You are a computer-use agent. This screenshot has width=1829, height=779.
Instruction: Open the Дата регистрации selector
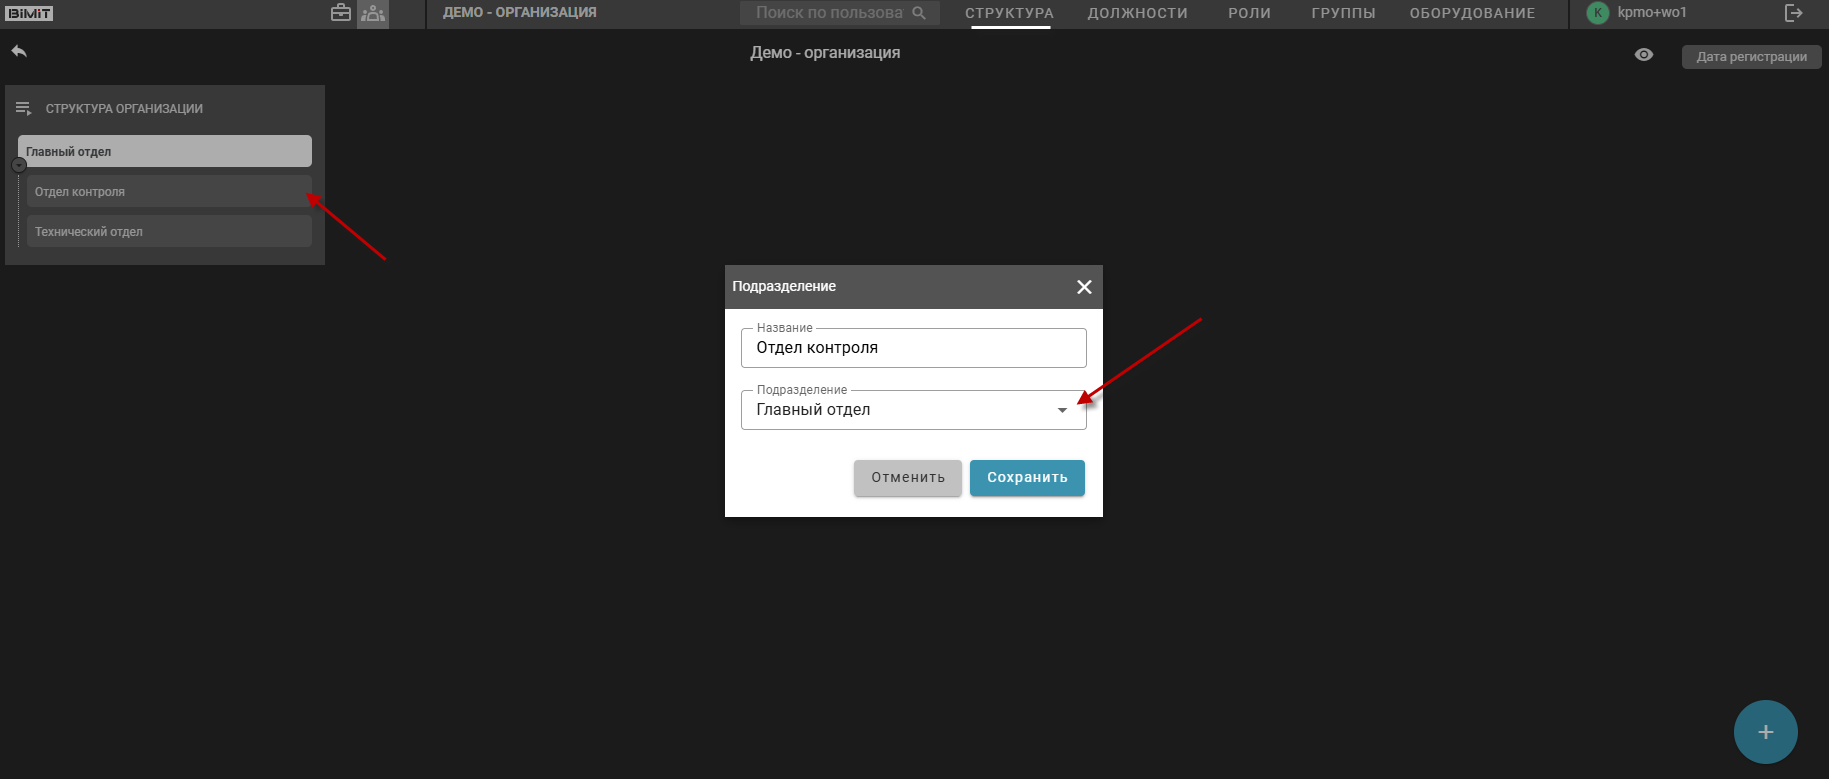1751,57
